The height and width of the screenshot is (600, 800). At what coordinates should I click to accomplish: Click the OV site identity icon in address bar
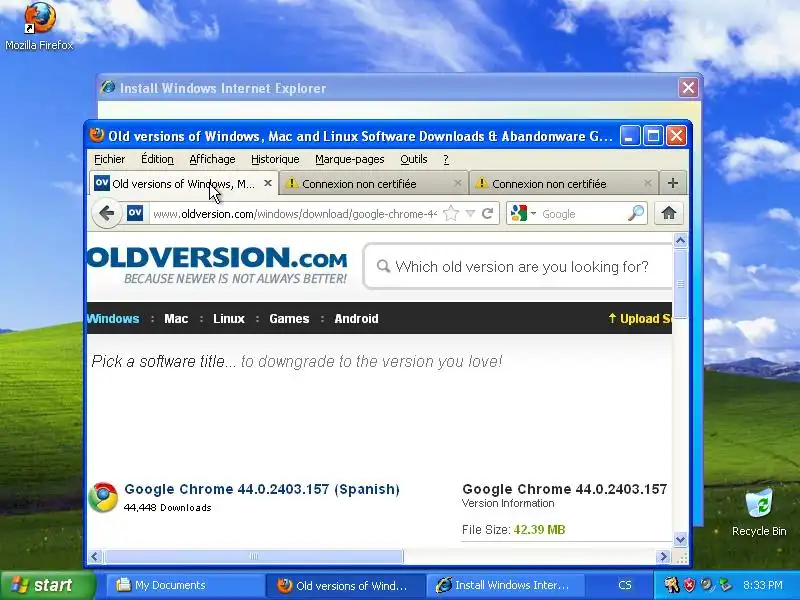point(135,213)
